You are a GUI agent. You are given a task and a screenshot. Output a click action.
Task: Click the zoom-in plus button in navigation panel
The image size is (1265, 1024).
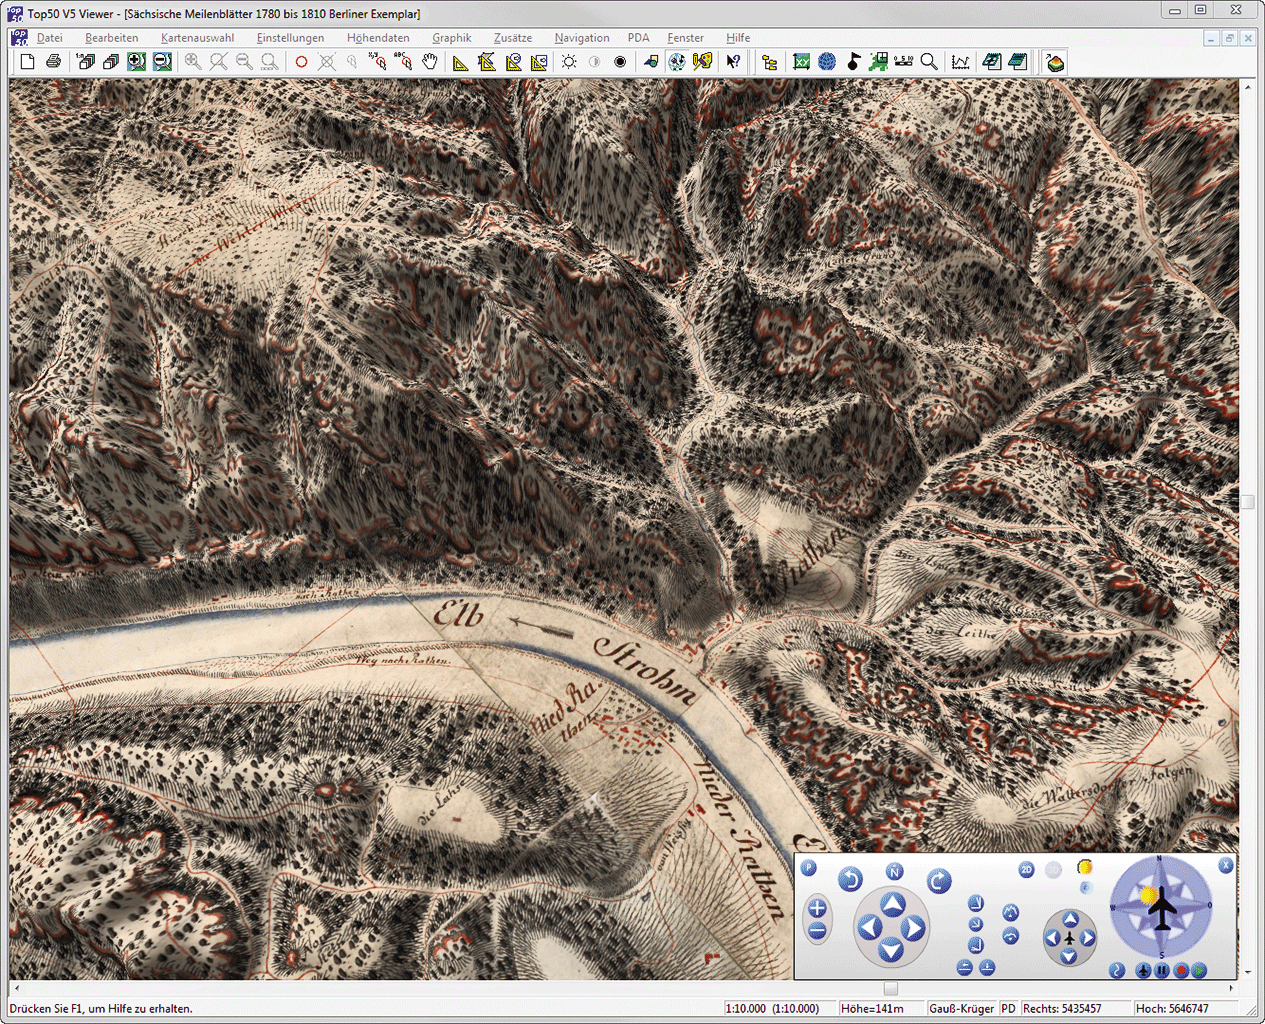click(817, 908)
